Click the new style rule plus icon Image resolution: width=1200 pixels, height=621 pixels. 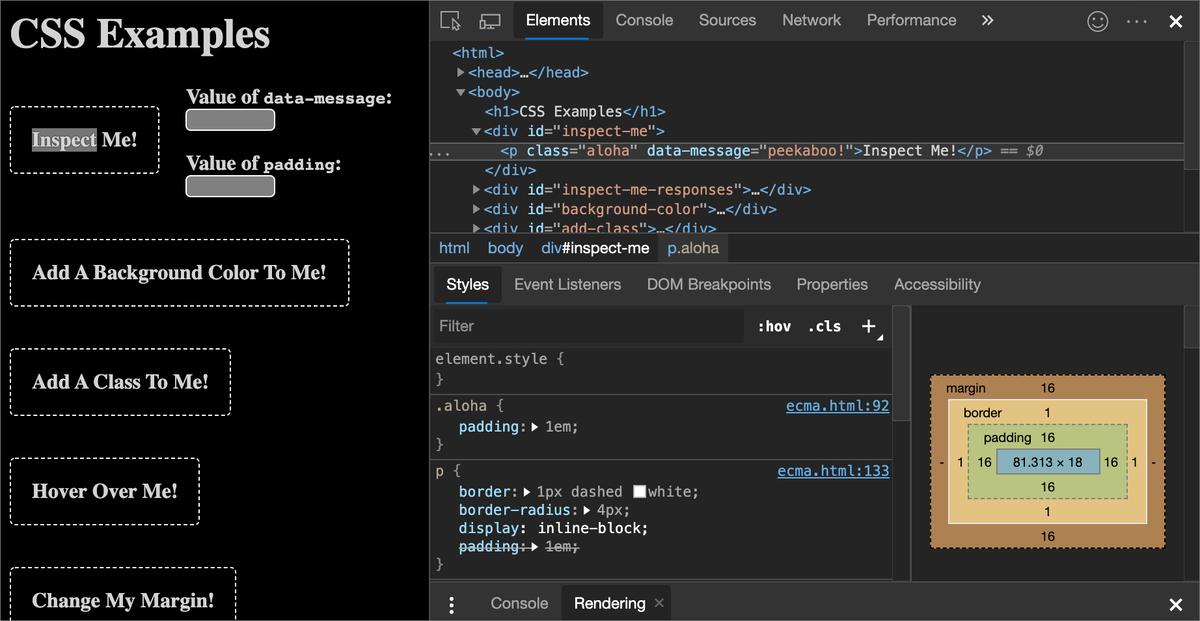point(869,326)
